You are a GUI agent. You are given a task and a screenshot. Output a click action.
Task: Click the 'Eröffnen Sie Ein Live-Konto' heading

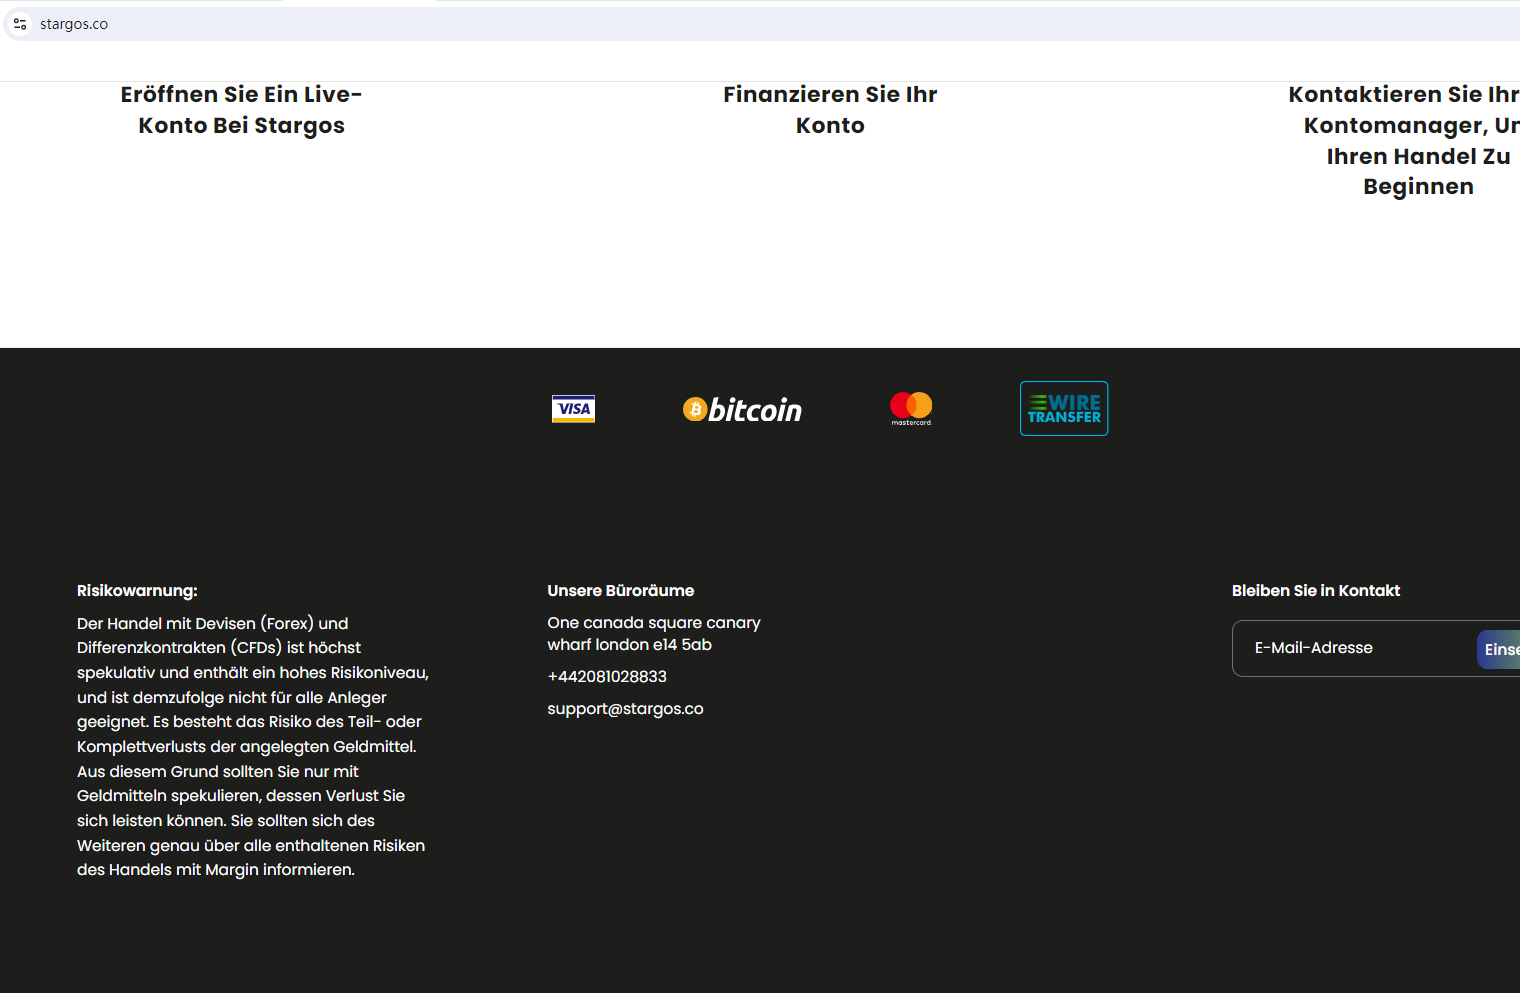(x=241, y=110)
